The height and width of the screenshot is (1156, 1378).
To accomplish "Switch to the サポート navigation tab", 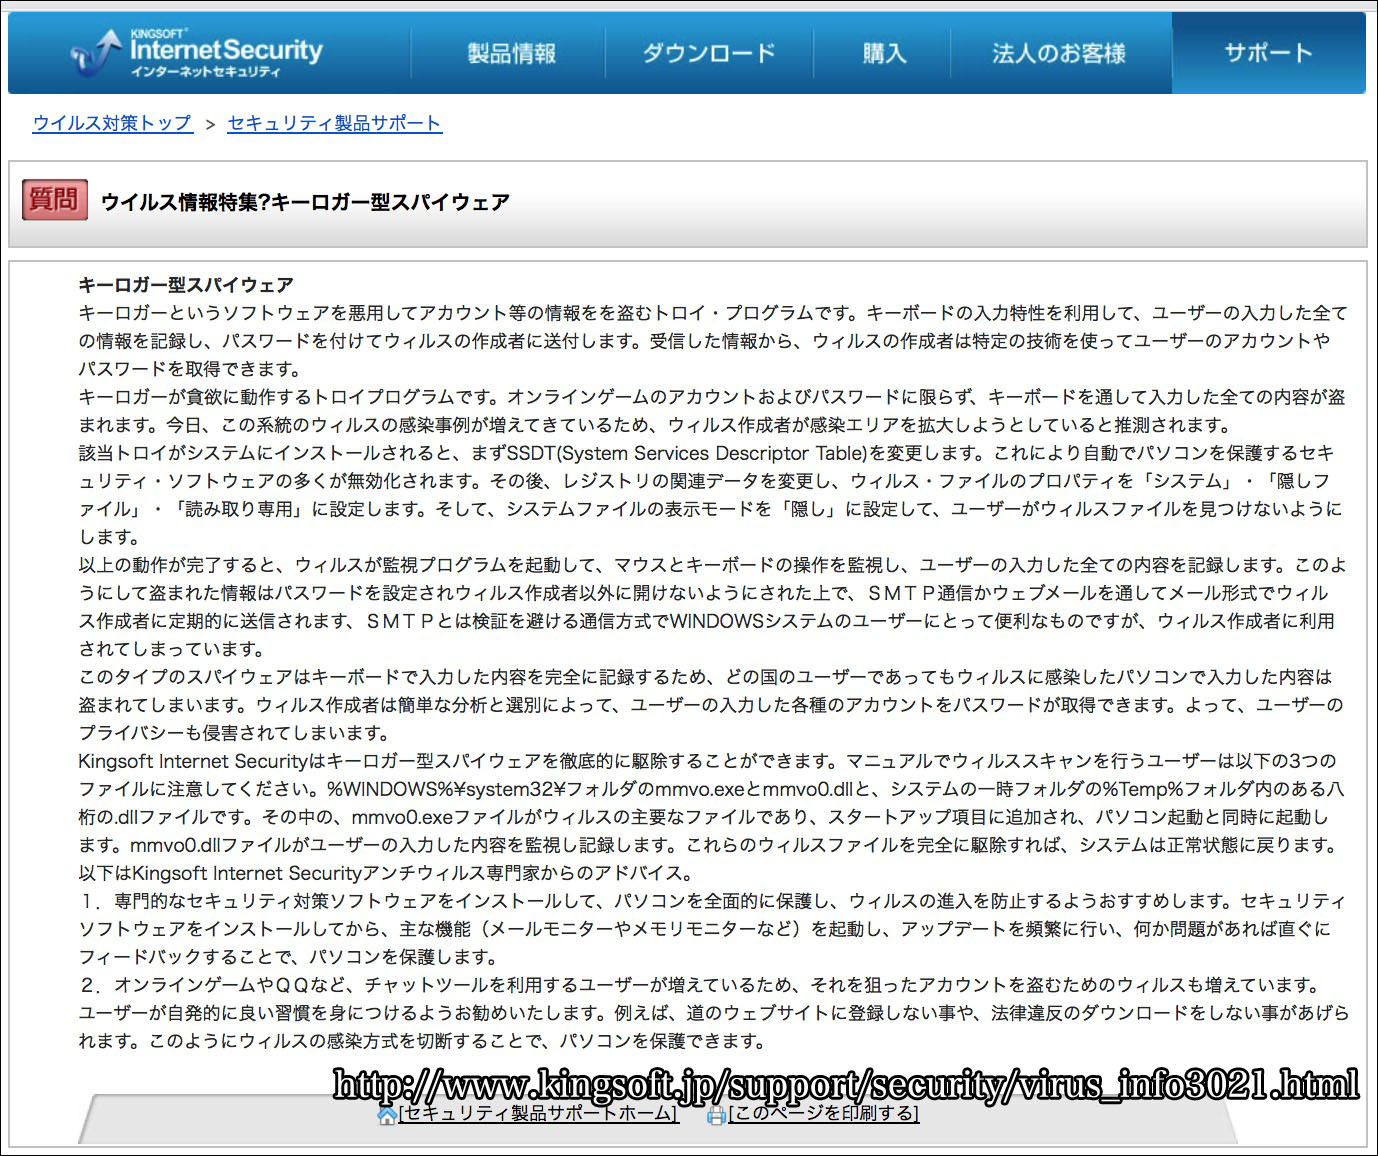I will [x=1268, y=54].
